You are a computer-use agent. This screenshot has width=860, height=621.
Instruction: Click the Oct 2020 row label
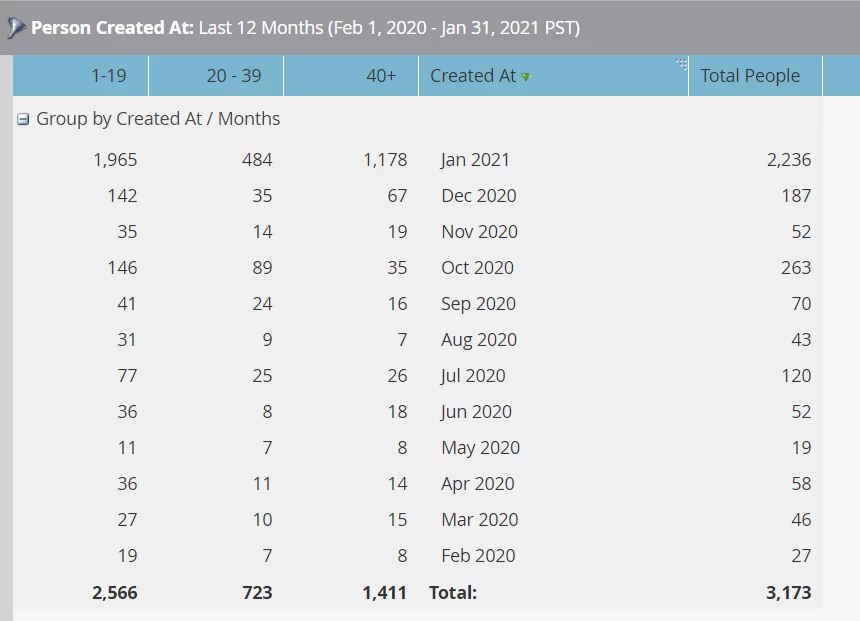[477, 268]
